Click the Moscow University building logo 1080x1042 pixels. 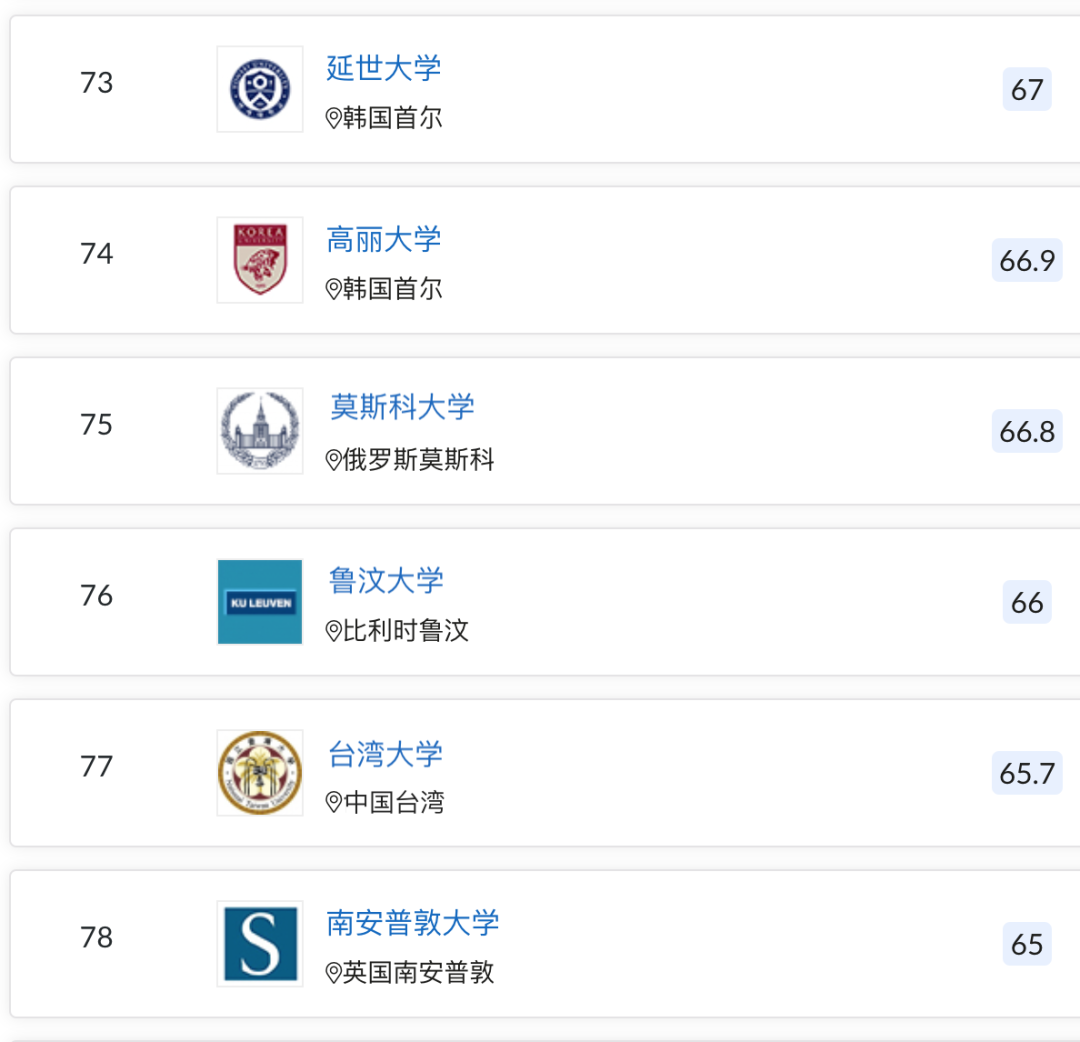click(x=260, y=431)
